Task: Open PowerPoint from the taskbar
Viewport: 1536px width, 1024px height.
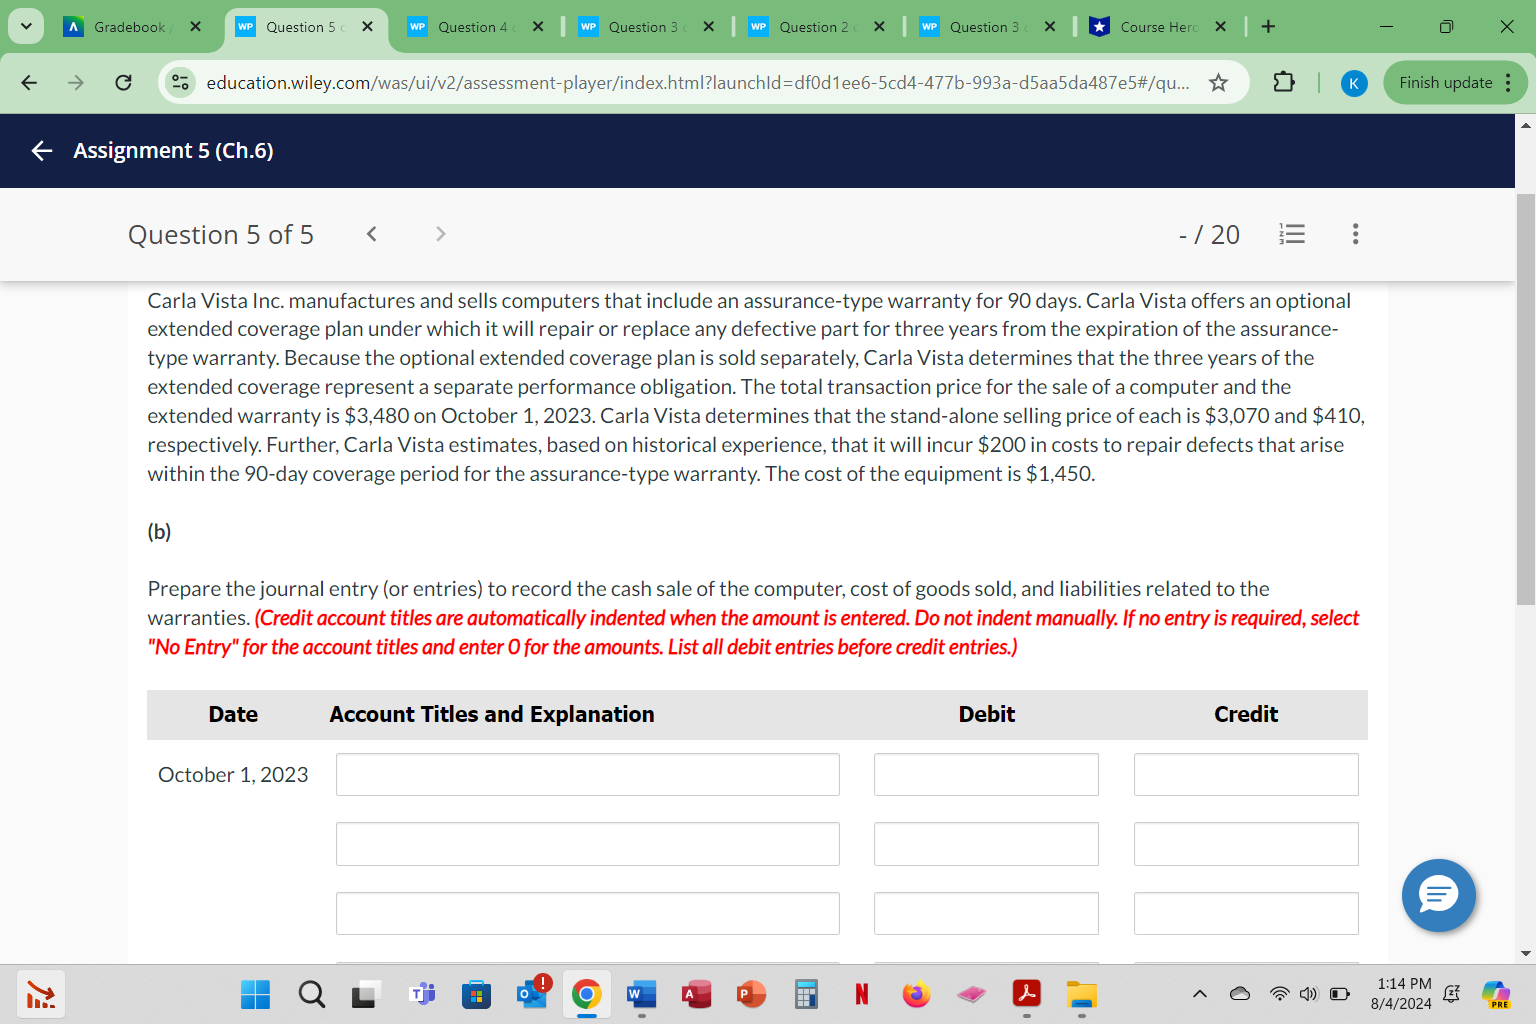Action: pos(750,995)
